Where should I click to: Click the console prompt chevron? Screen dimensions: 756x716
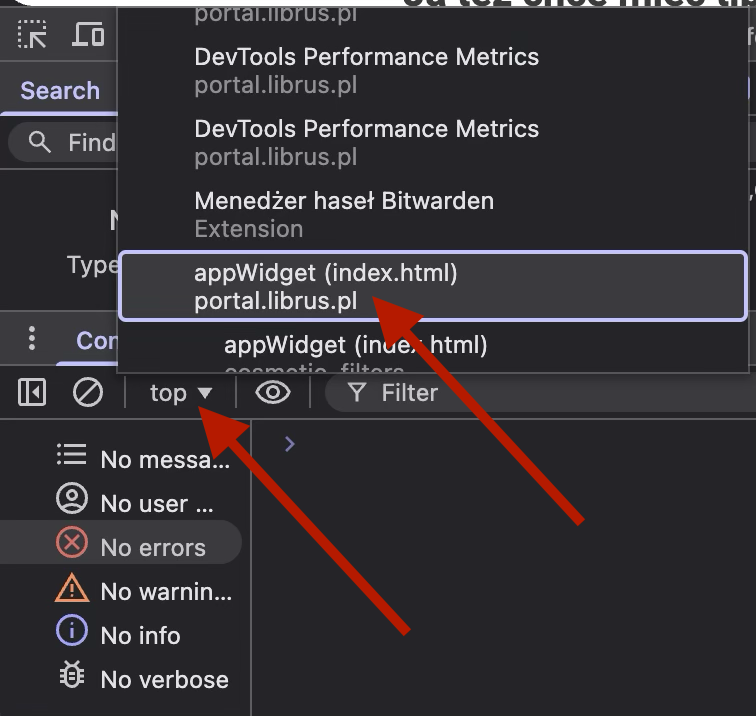[290, 443]
